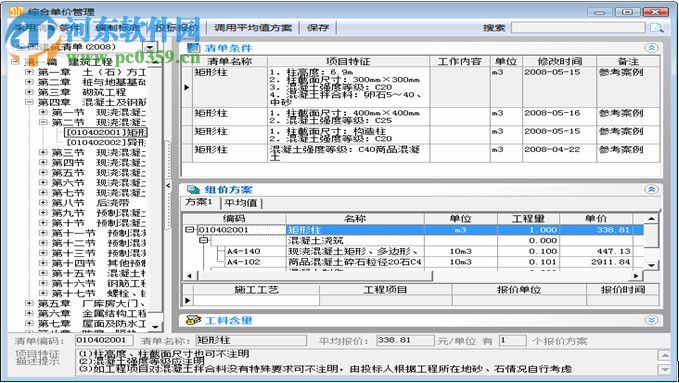The height and width of the screenshot is (383, 679).
Task: Expand the 第二章 桩与地基基础 node
Action: pyautogui.click(x=29, y=82)
